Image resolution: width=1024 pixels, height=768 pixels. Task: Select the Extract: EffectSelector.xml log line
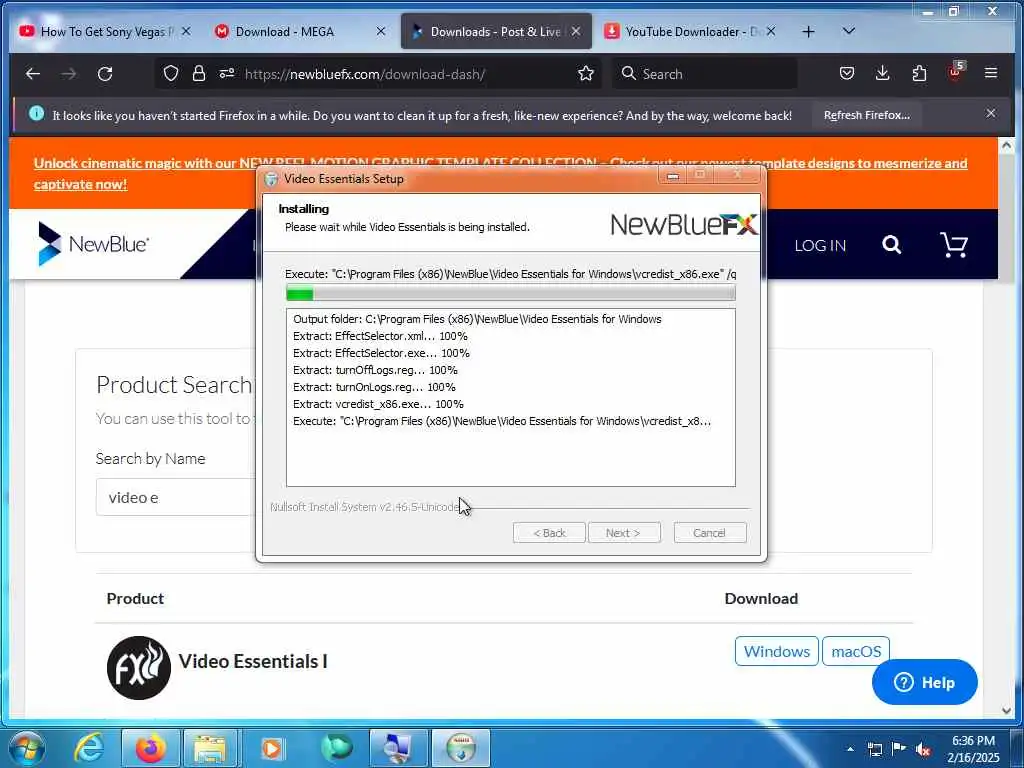coord(380,336)
